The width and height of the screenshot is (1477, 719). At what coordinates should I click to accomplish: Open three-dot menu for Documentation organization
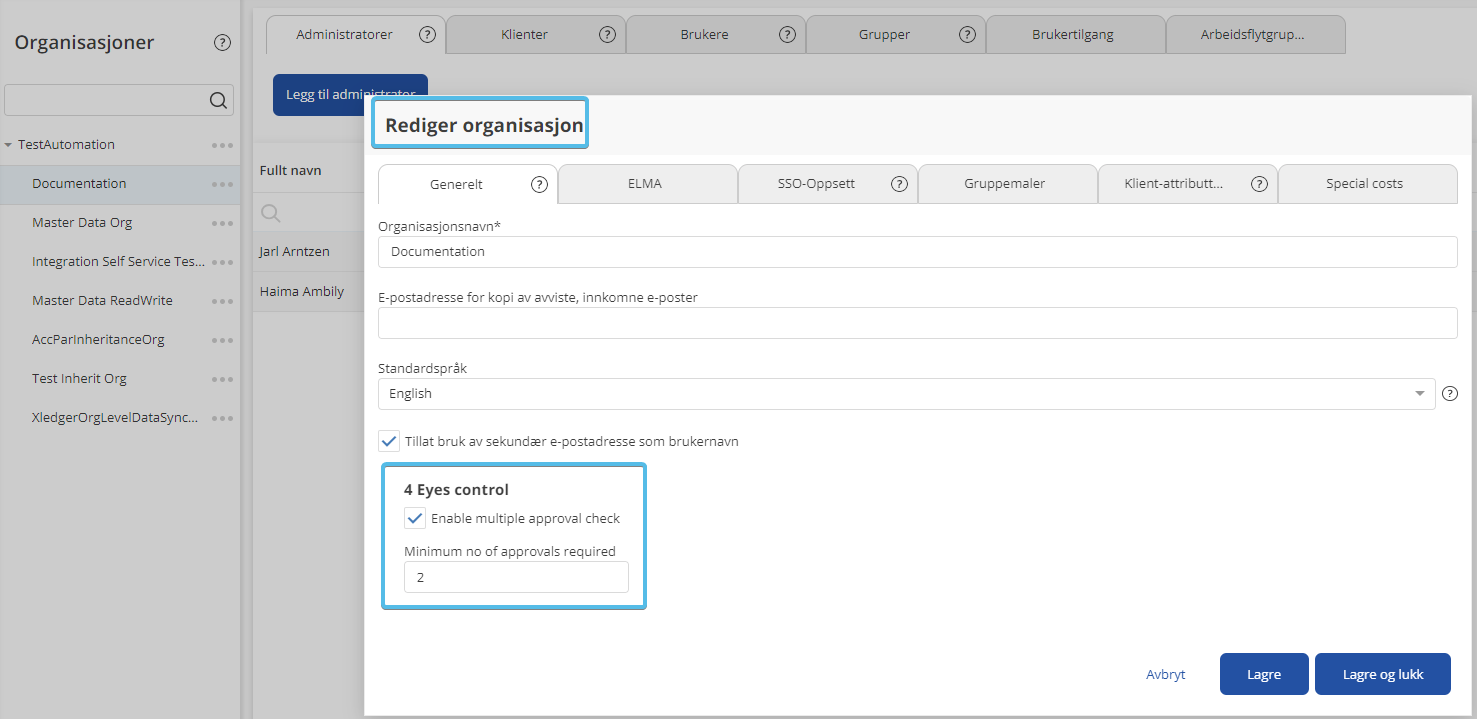pos(222,184)
